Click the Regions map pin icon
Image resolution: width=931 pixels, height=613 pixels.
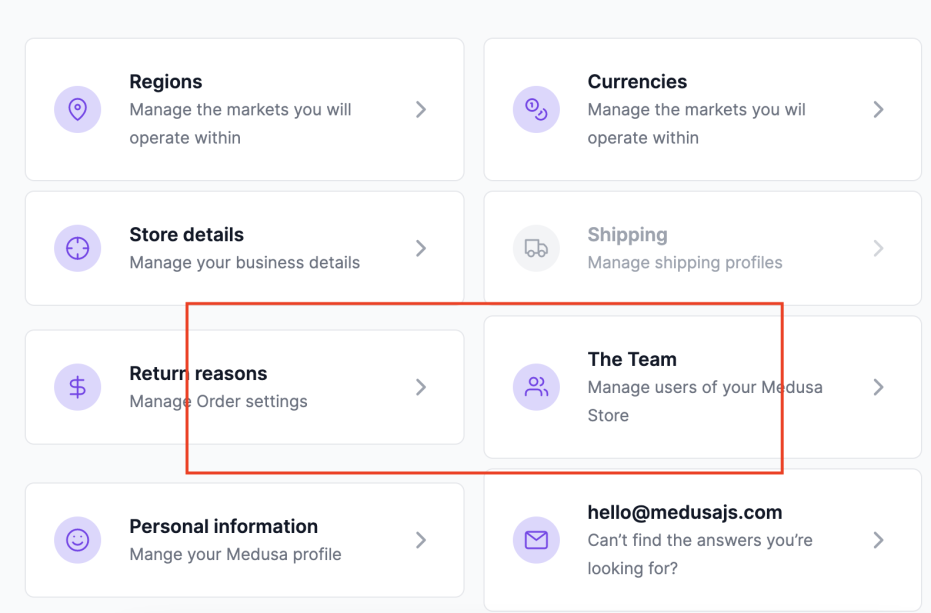(x=78, y=109)
